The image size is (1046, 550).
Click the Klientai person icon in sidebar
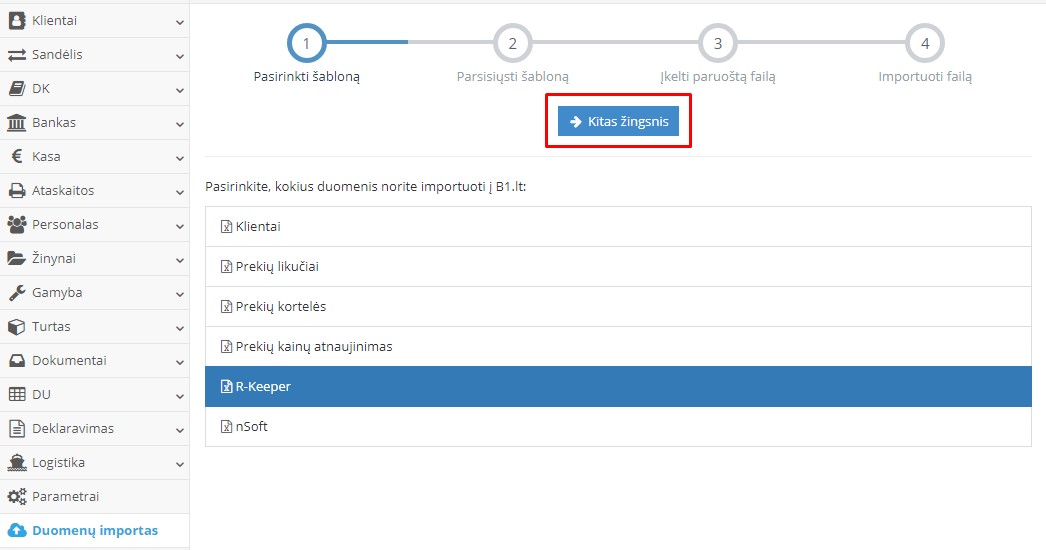[x=17, y=20]
